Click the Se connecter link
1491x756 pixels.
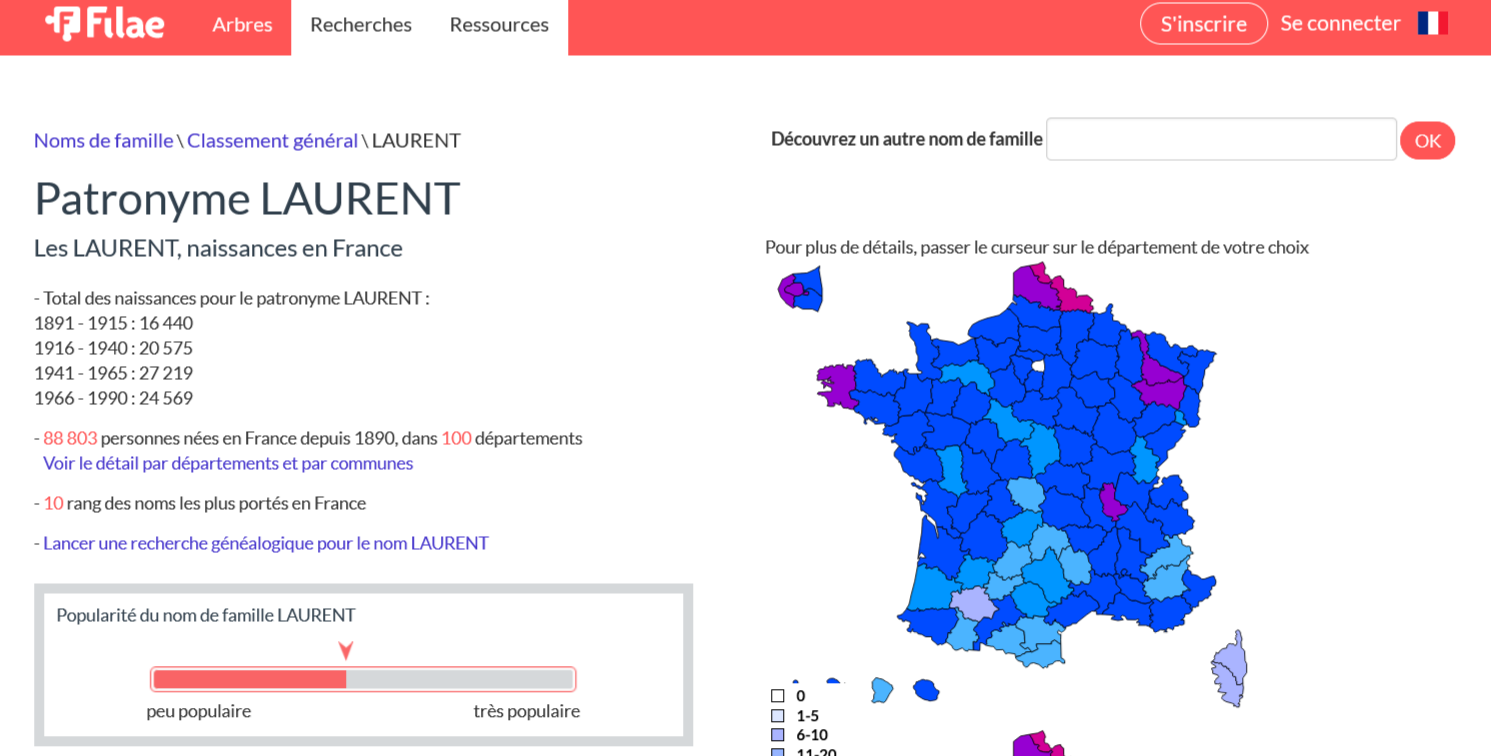coord(1340,23)
